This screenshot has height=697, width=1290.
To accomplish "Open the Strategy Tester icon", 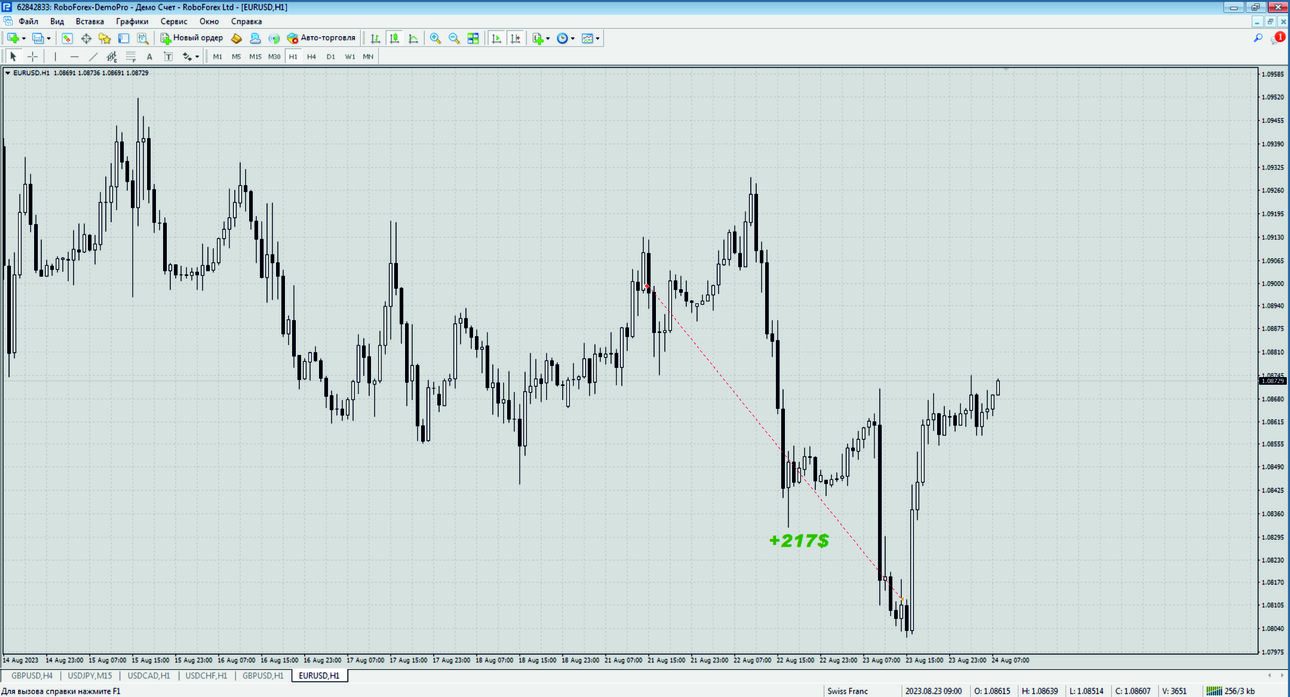I will click(x=142, y=38).
